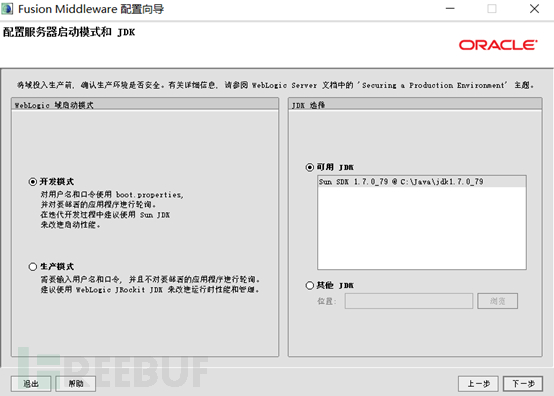This screenshot has width=554, height=396.
Task: Choose the 其他 JDK radio option
Action: click(310, 285)
